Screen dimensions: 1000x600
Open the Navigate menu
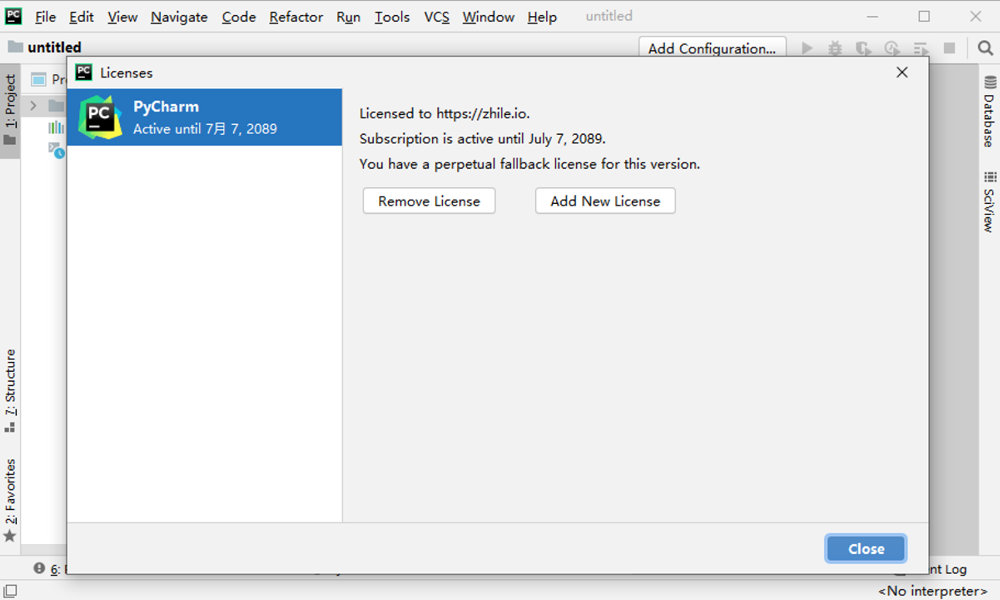pyautogui.click(x=179, y=17)
